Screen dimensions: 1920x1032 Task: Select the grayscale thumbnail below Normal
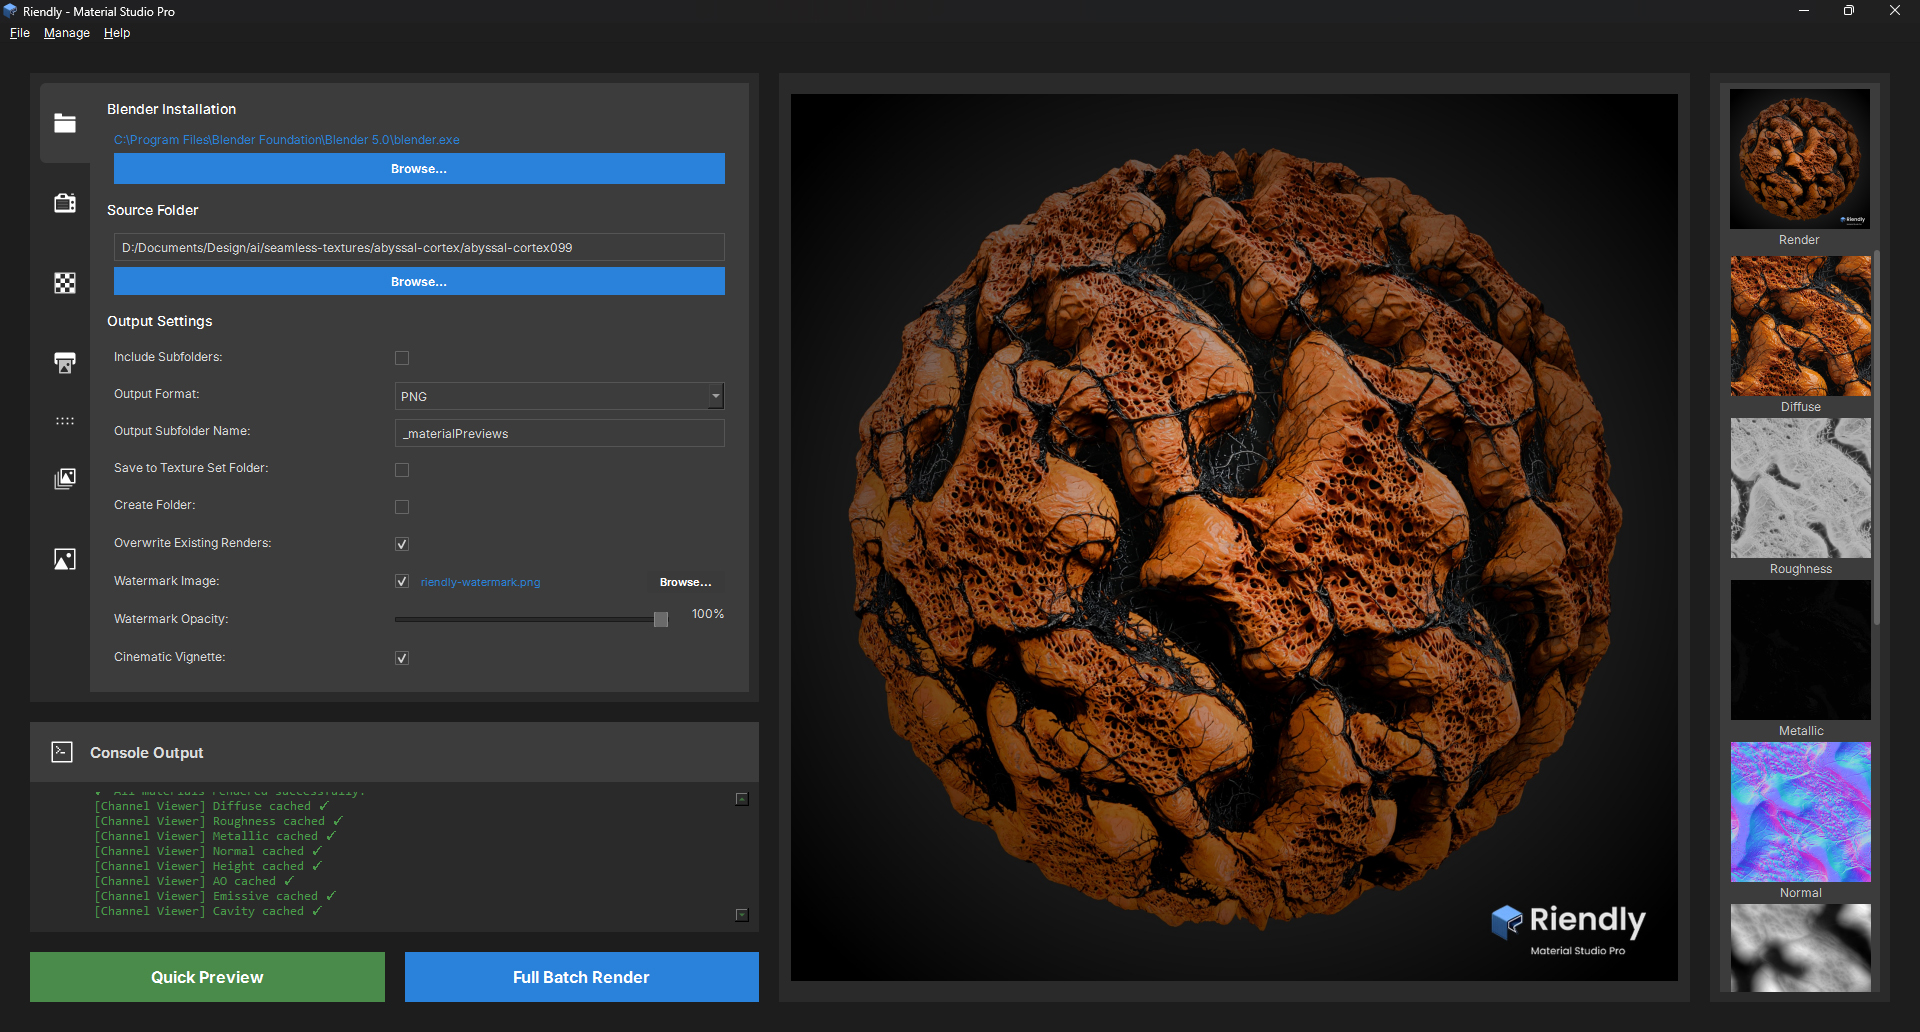click(1801, 948)
